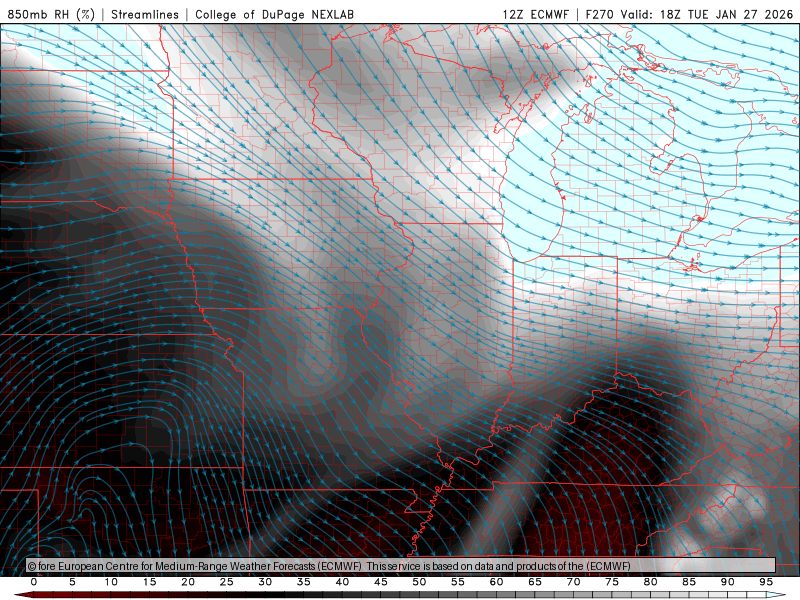800x600 pixels.
Task: Select the "10" tick label on the color scale
Action: pyautogui.click(x=111, y=582)
